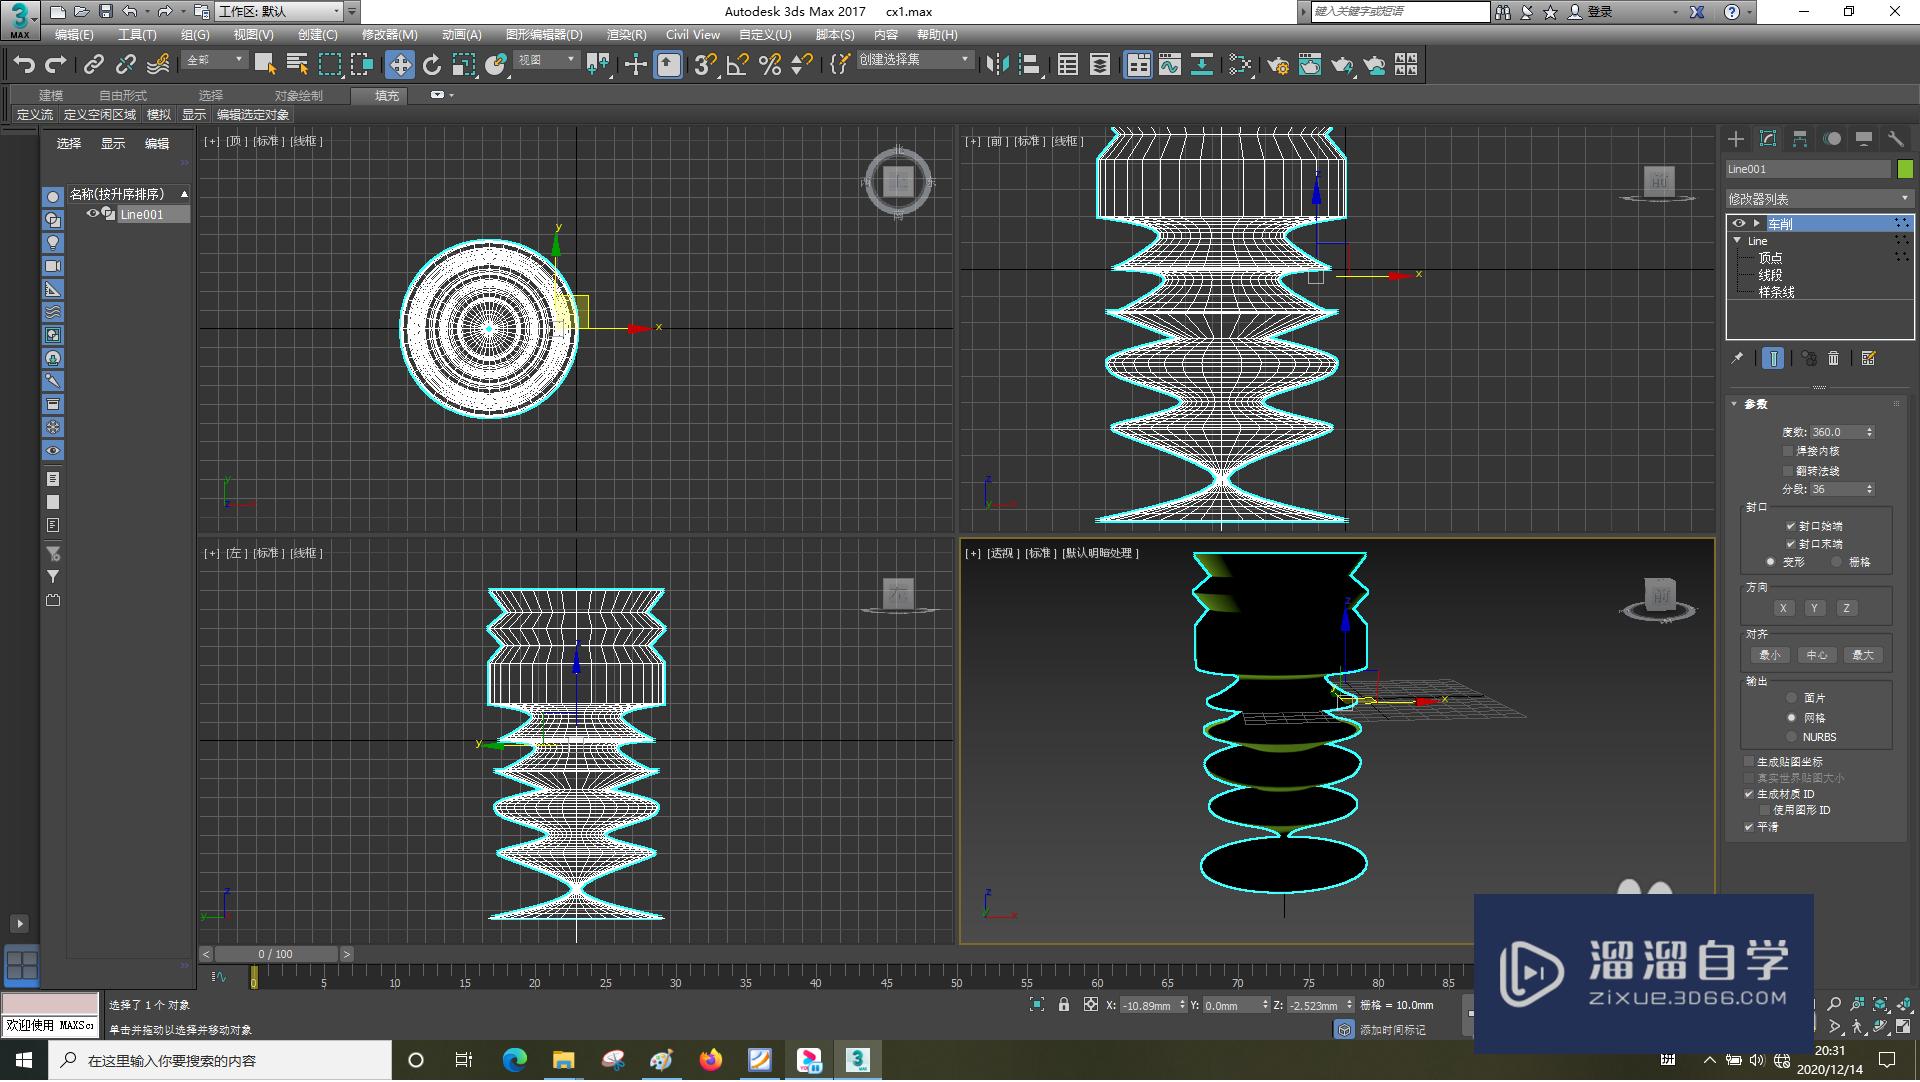Open the 修改器列表 dropdown
The image size is (1920, 1082).
click(1819, 199)
